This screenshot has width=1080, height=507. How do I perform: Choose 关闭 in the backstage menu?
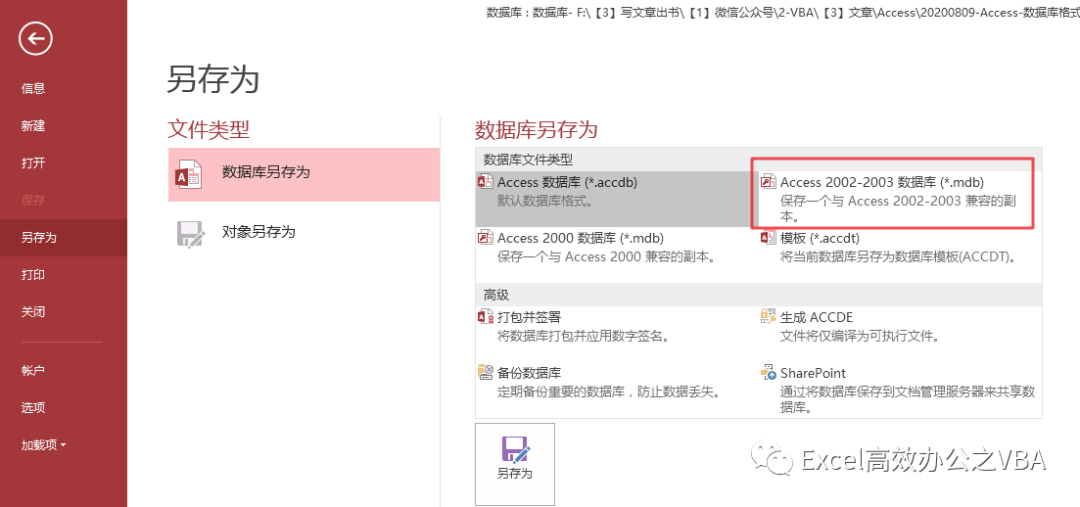[33, 312]
